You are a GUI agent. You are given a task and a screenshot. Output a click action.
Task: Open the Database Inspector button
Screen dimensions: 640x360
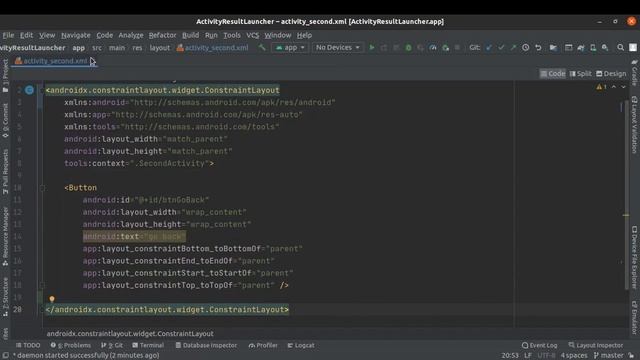206,345
